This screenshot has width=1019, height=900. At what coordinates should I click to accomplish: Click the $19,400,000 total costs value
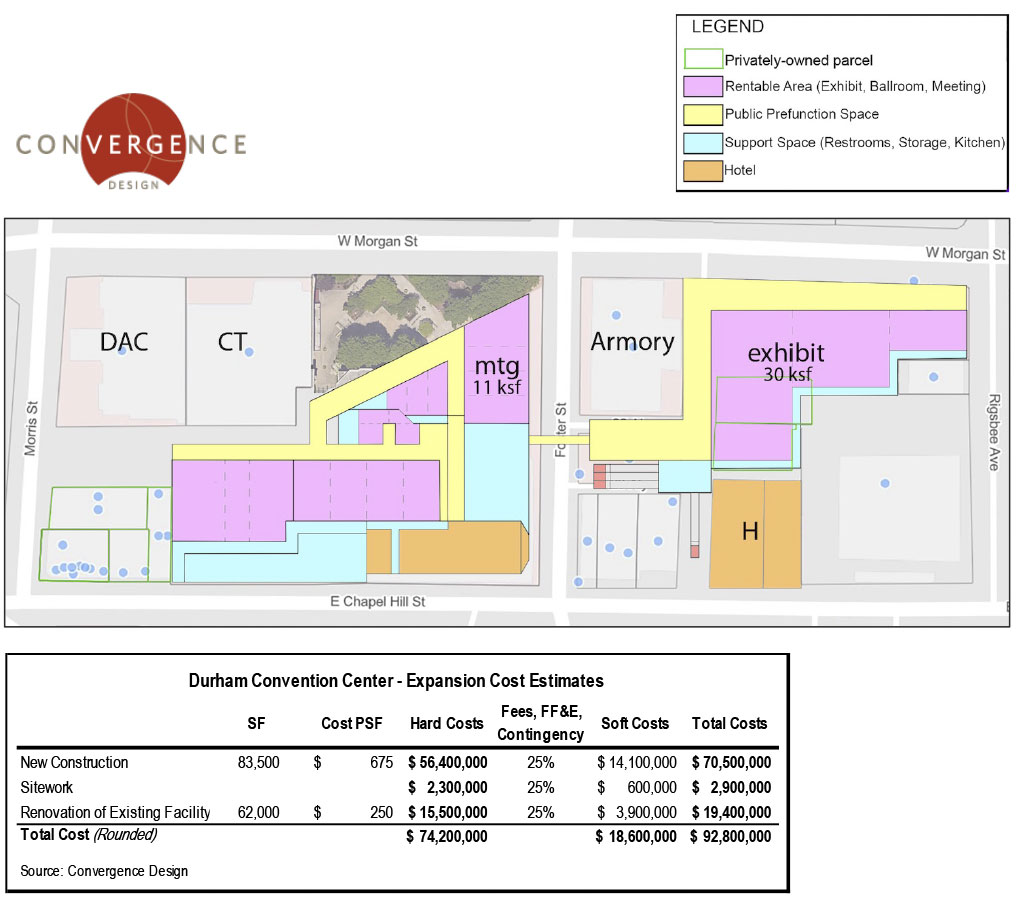(x=731, y=813)
